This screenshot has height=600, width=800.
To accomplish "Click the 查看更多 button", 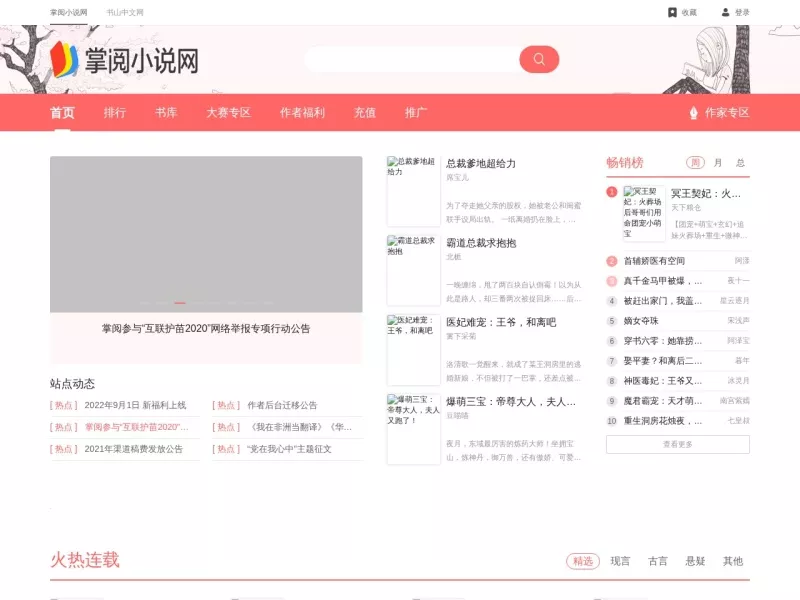I will point(678,444).
